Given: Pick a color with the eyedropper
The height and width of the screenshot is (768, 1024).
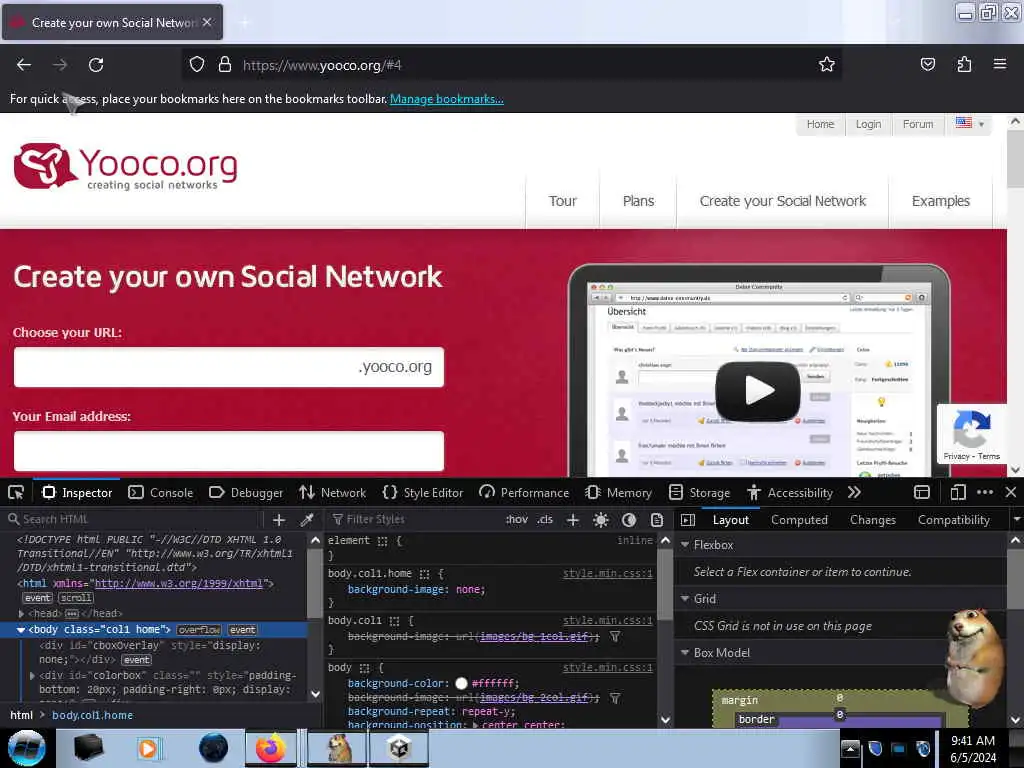Looking at the screenshot, I should pyautogui.click(x=306, y=520).
